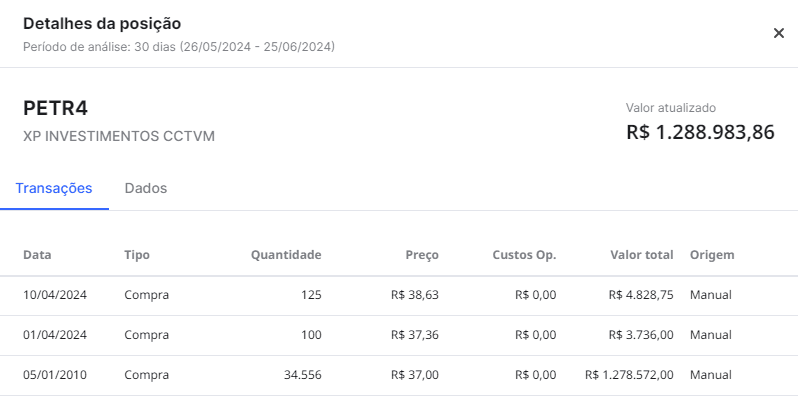The width and height of the screenshot is (798, 396).
Task: Click the R$ 38,63 price cell
Action: 415,295
